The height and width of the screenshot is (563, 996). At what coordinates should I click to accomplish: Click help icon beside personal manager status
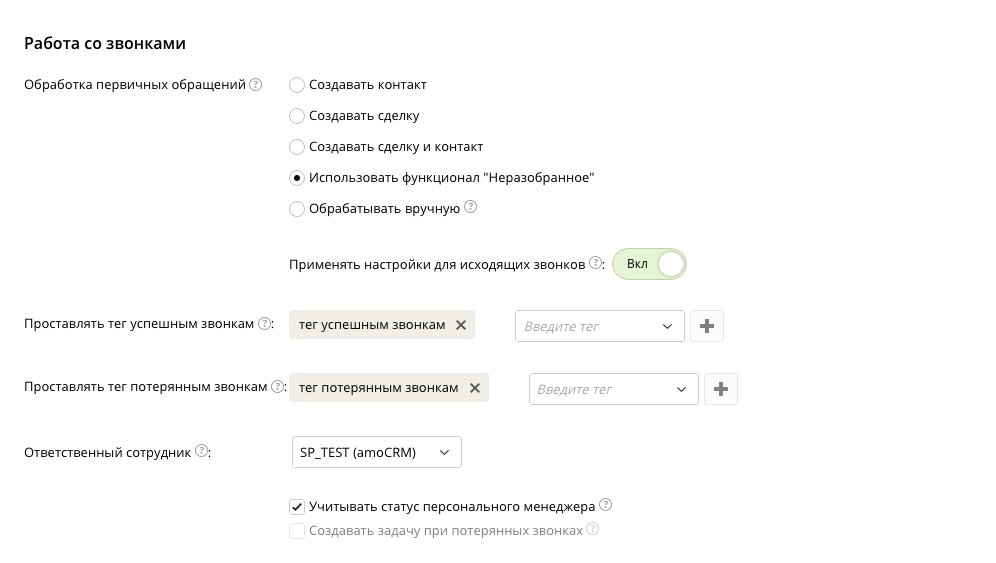point(605,506)
